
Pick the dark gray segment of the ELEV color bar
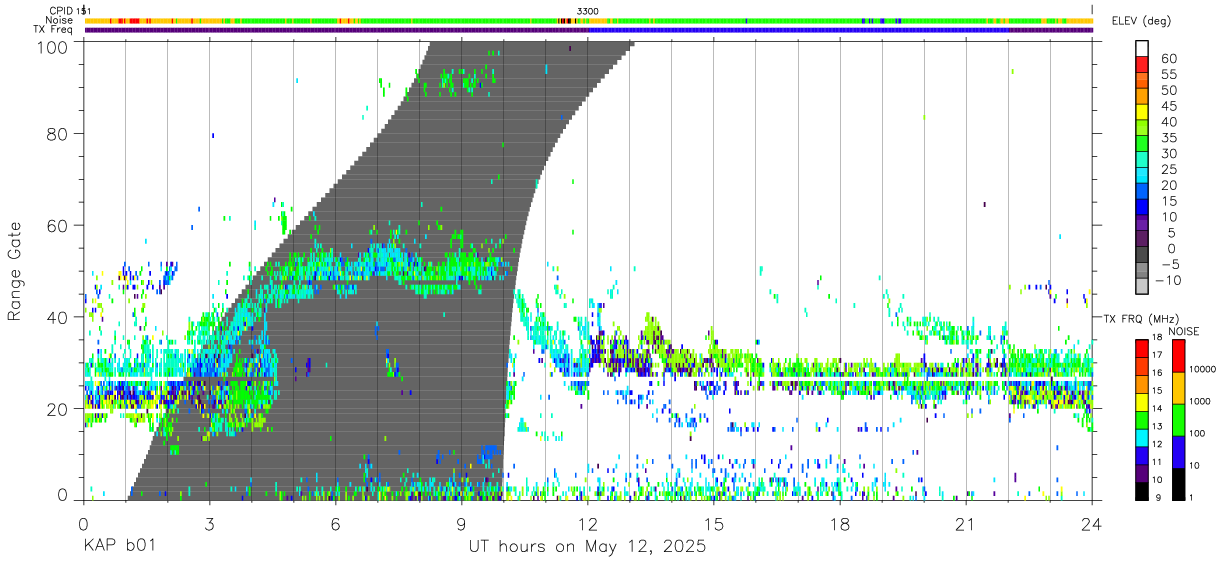[x=1143, y=253]
